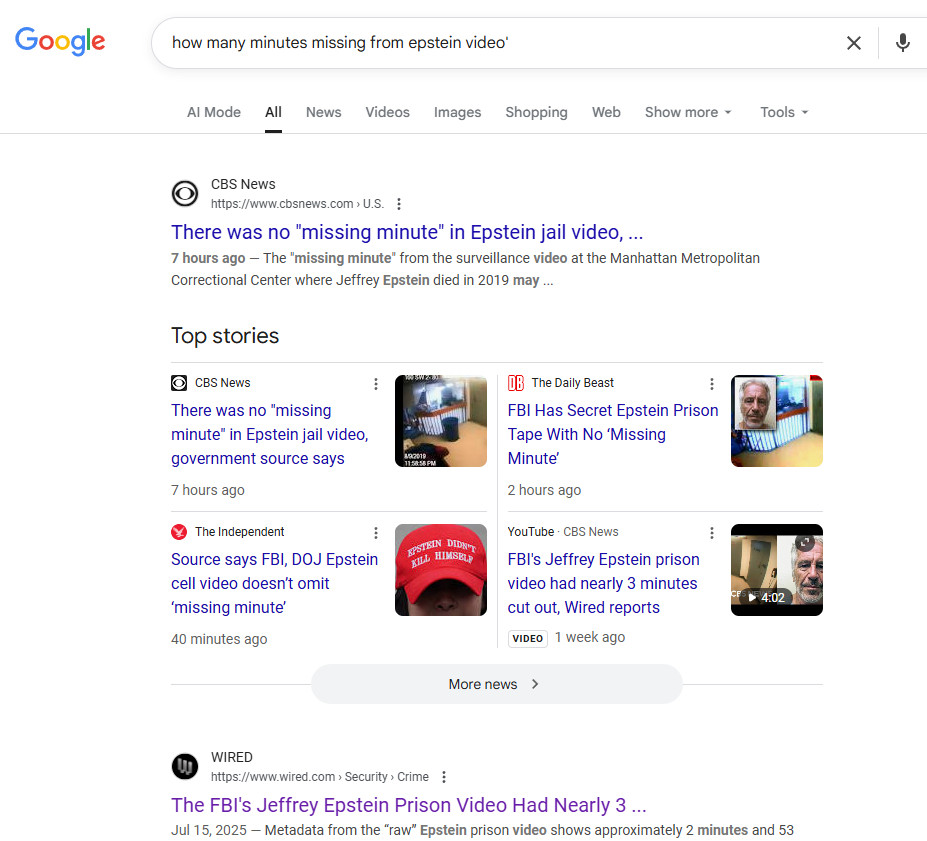Click the cbsnews.com U.S. URL breadcrumb
Image resolution: width=927 pixels, height=841 pixels.
(x=297, y=204)
